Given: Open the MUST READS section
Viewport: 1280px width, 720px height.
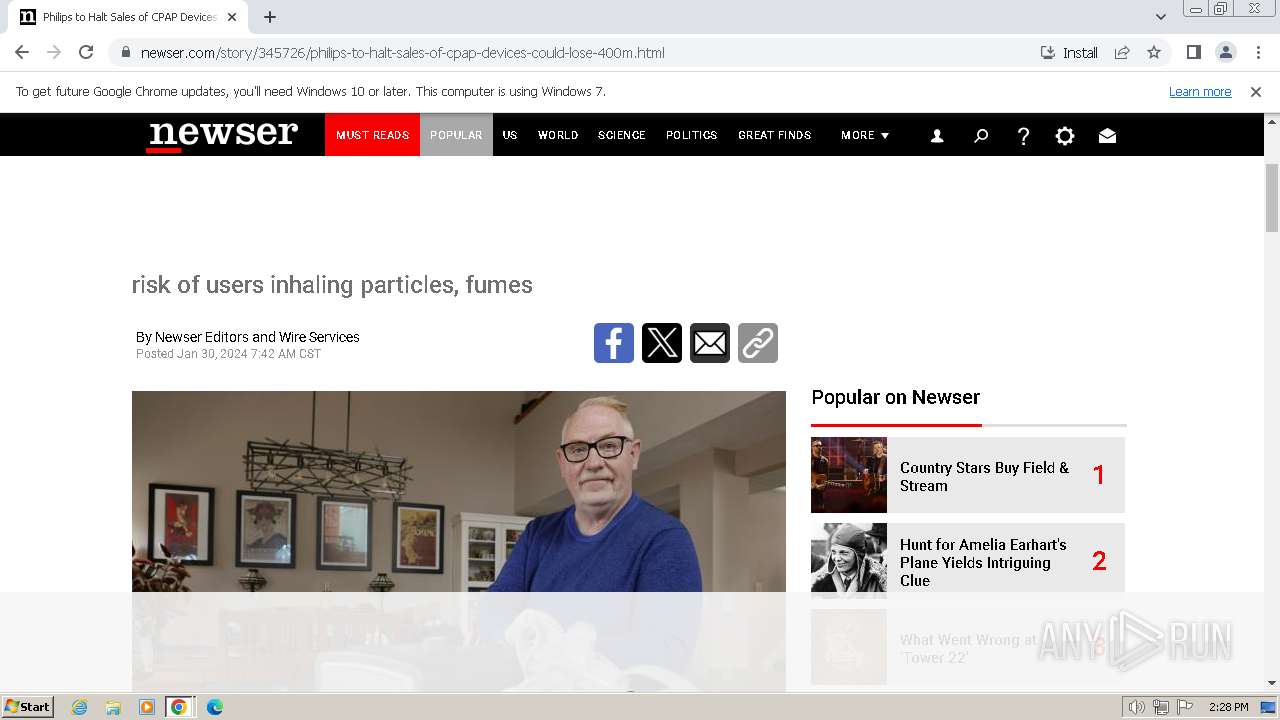Looking at the screenshot, I should click(372, 135).
